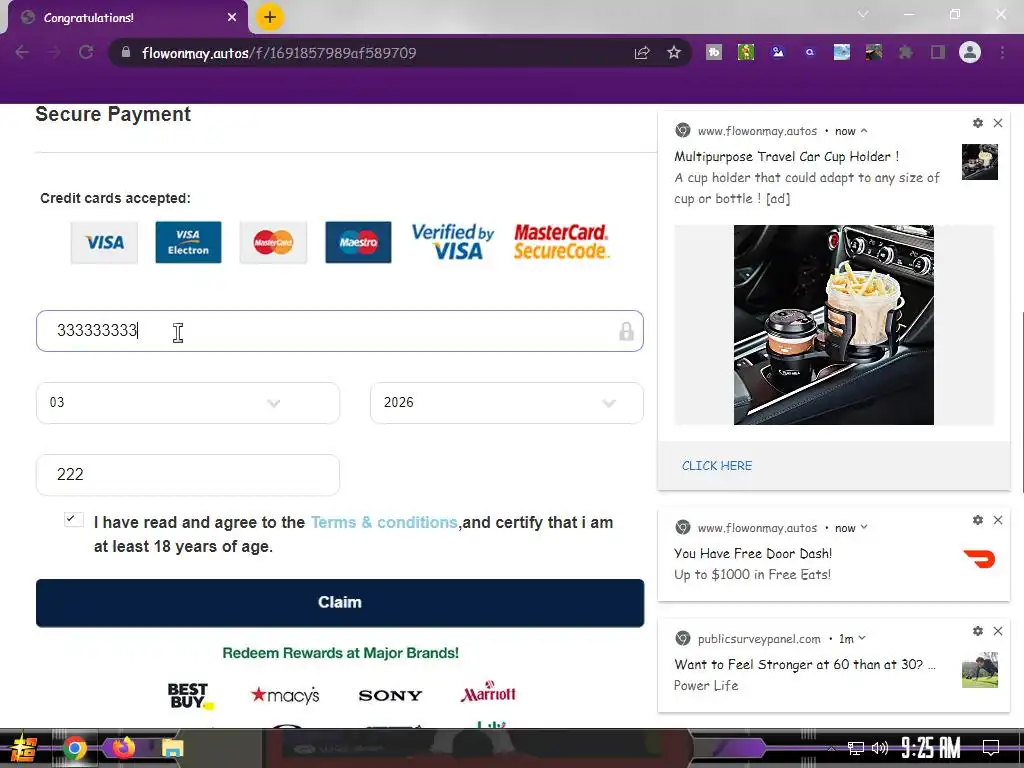Screen dimensions: 1024x768
Task: Click the Verified by VISA logo
Action: pyautogui.click(x=453, y=242)
